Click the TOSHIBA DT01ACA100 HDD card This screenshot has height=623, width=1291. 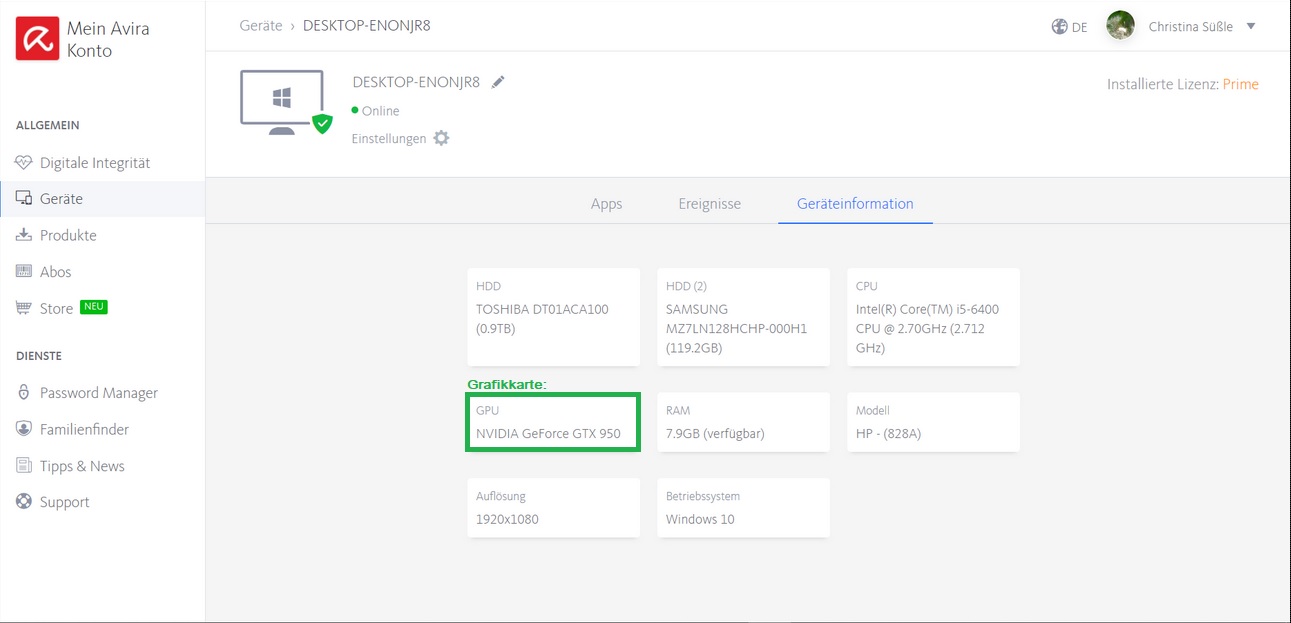[x=553, y=317]
